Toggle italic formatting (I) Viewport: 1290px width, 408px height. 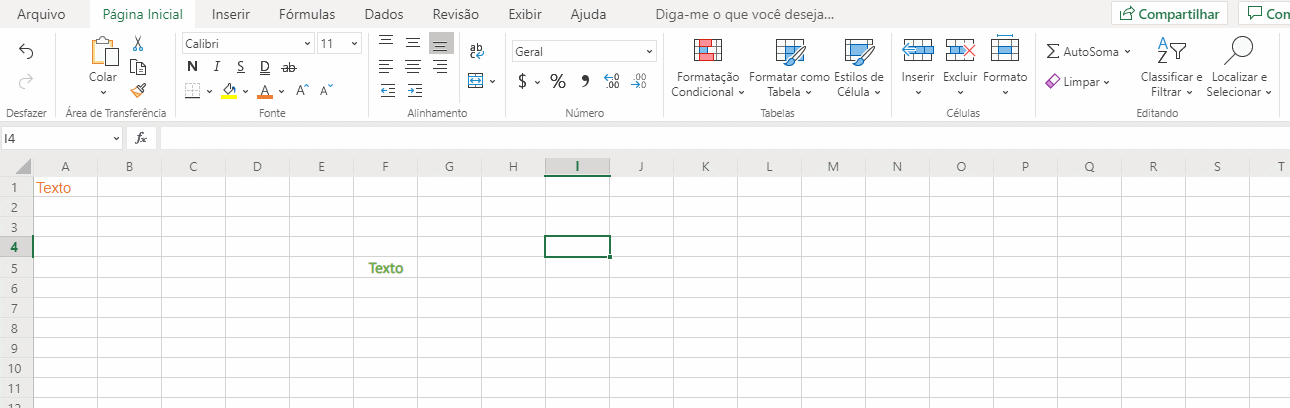tap(216, 67)
